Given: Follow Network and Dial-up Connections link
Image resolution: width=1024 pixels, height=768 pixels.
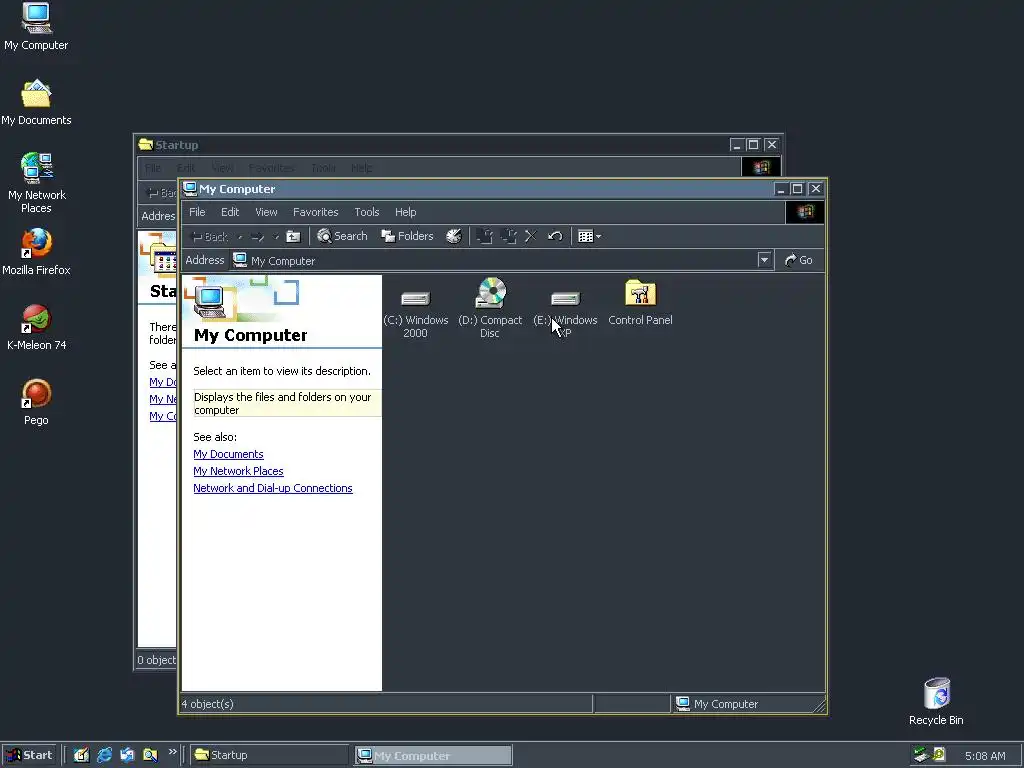Looking at the screenshot, I should click(x=273, y=488).
